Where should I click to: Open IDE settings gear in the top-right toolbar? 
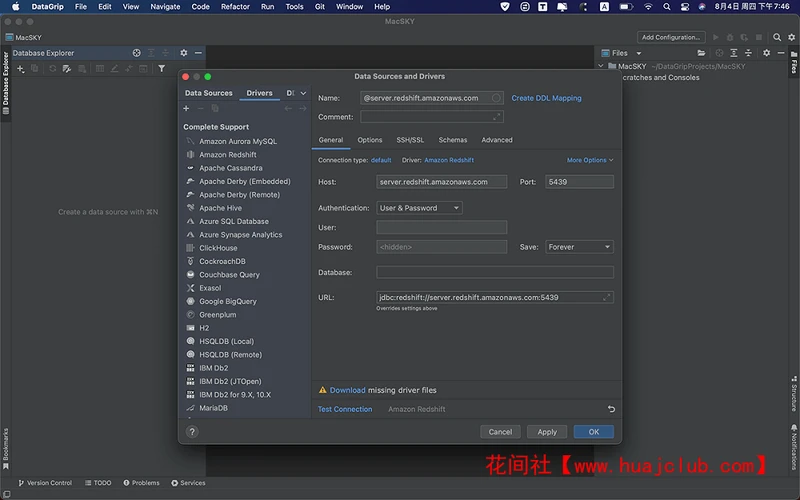(x=791, y=37)
